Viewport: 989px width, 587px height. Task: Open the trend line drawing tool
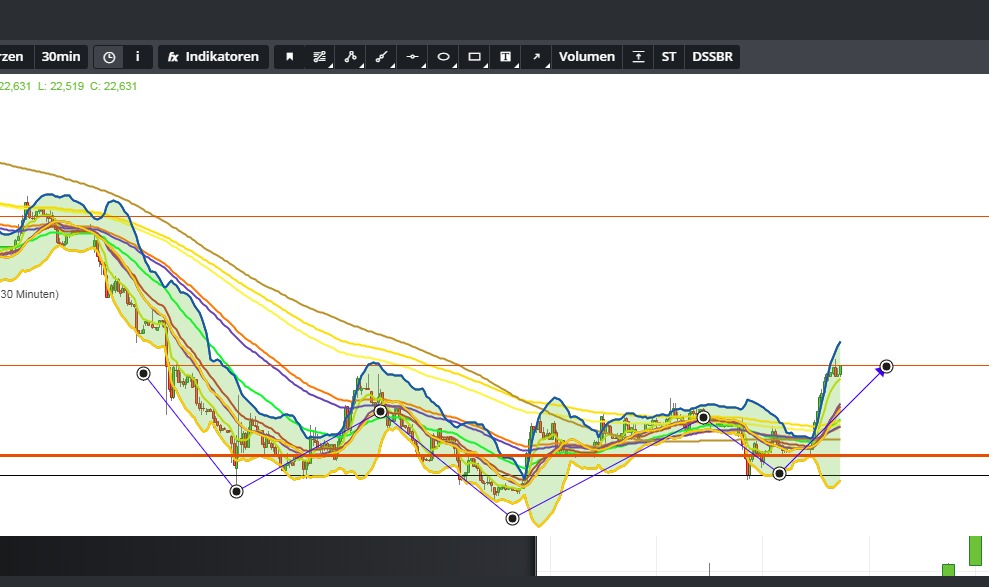(320, 57)
